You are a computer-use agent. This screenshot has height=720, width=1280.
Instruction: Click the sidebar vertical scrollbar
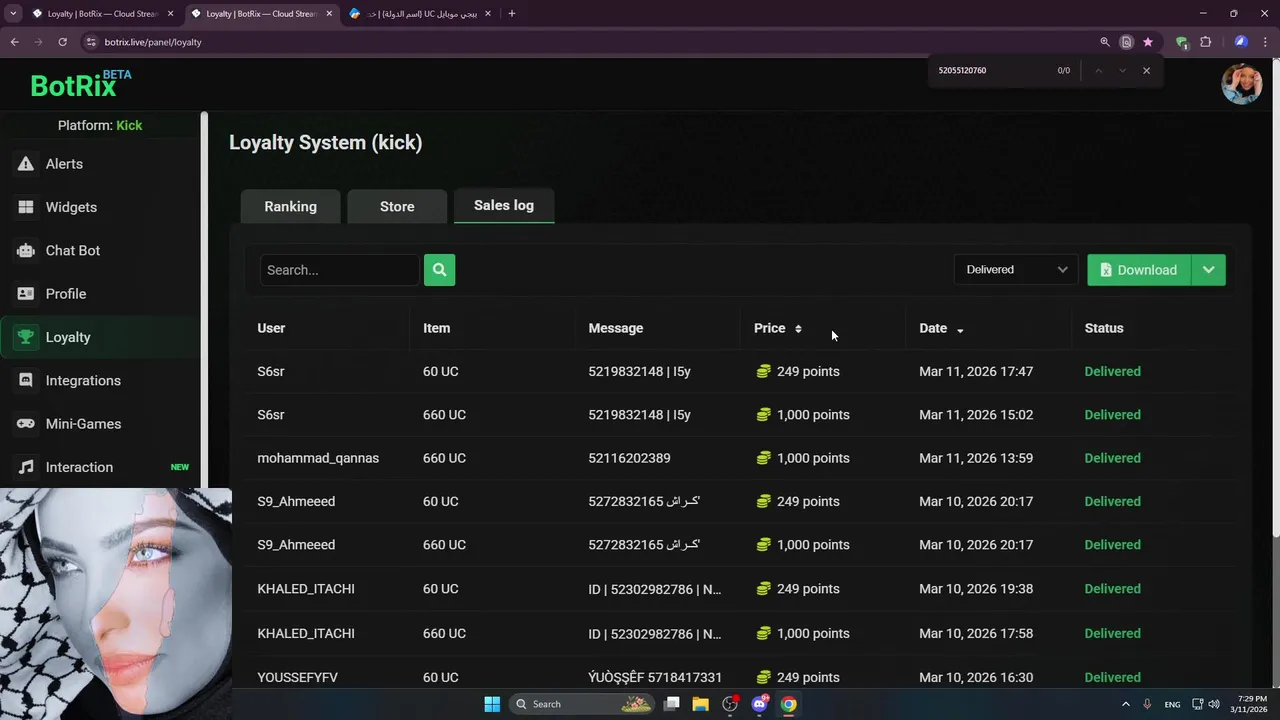[204, 300]
